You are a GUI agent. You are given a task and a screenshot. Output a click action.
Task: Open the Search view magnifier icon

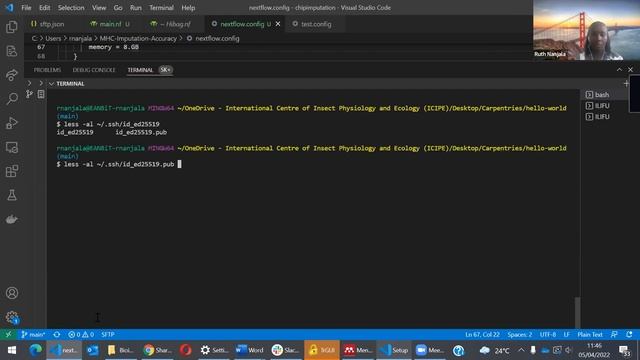pyautogui.click(x=12, y=98)
